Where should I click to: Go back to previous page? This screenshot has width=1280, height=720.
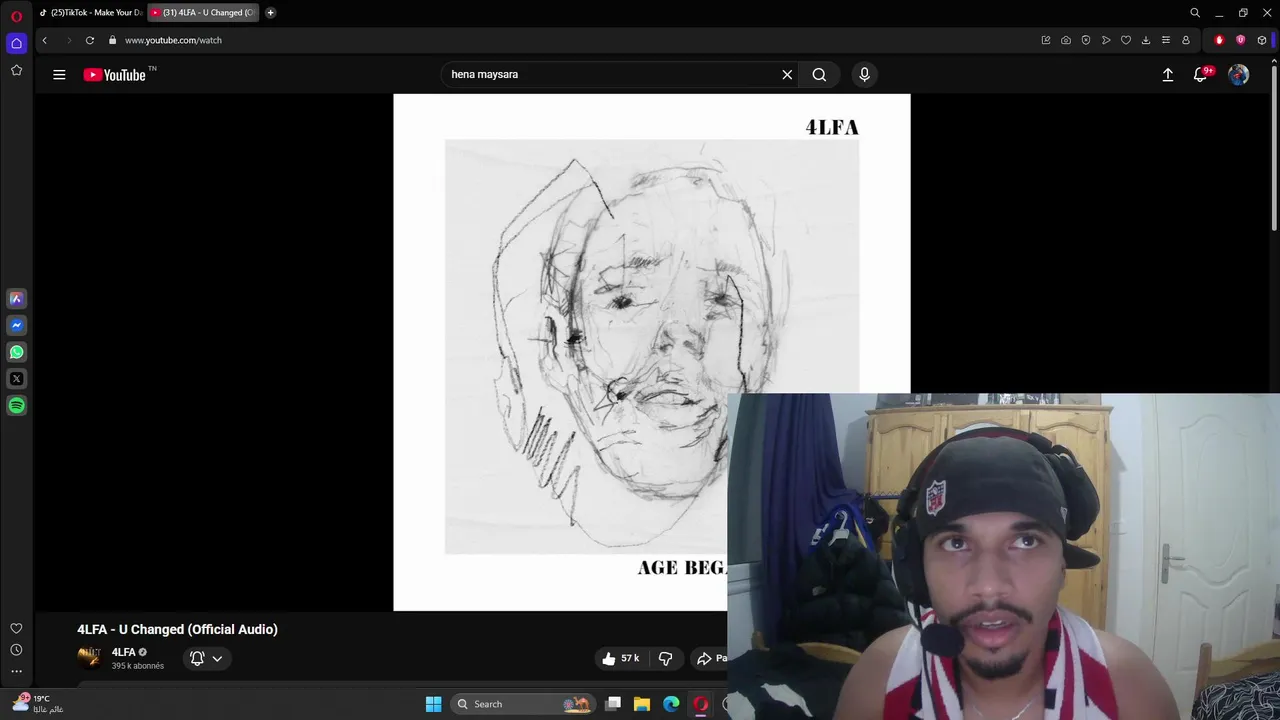point(44,40)
